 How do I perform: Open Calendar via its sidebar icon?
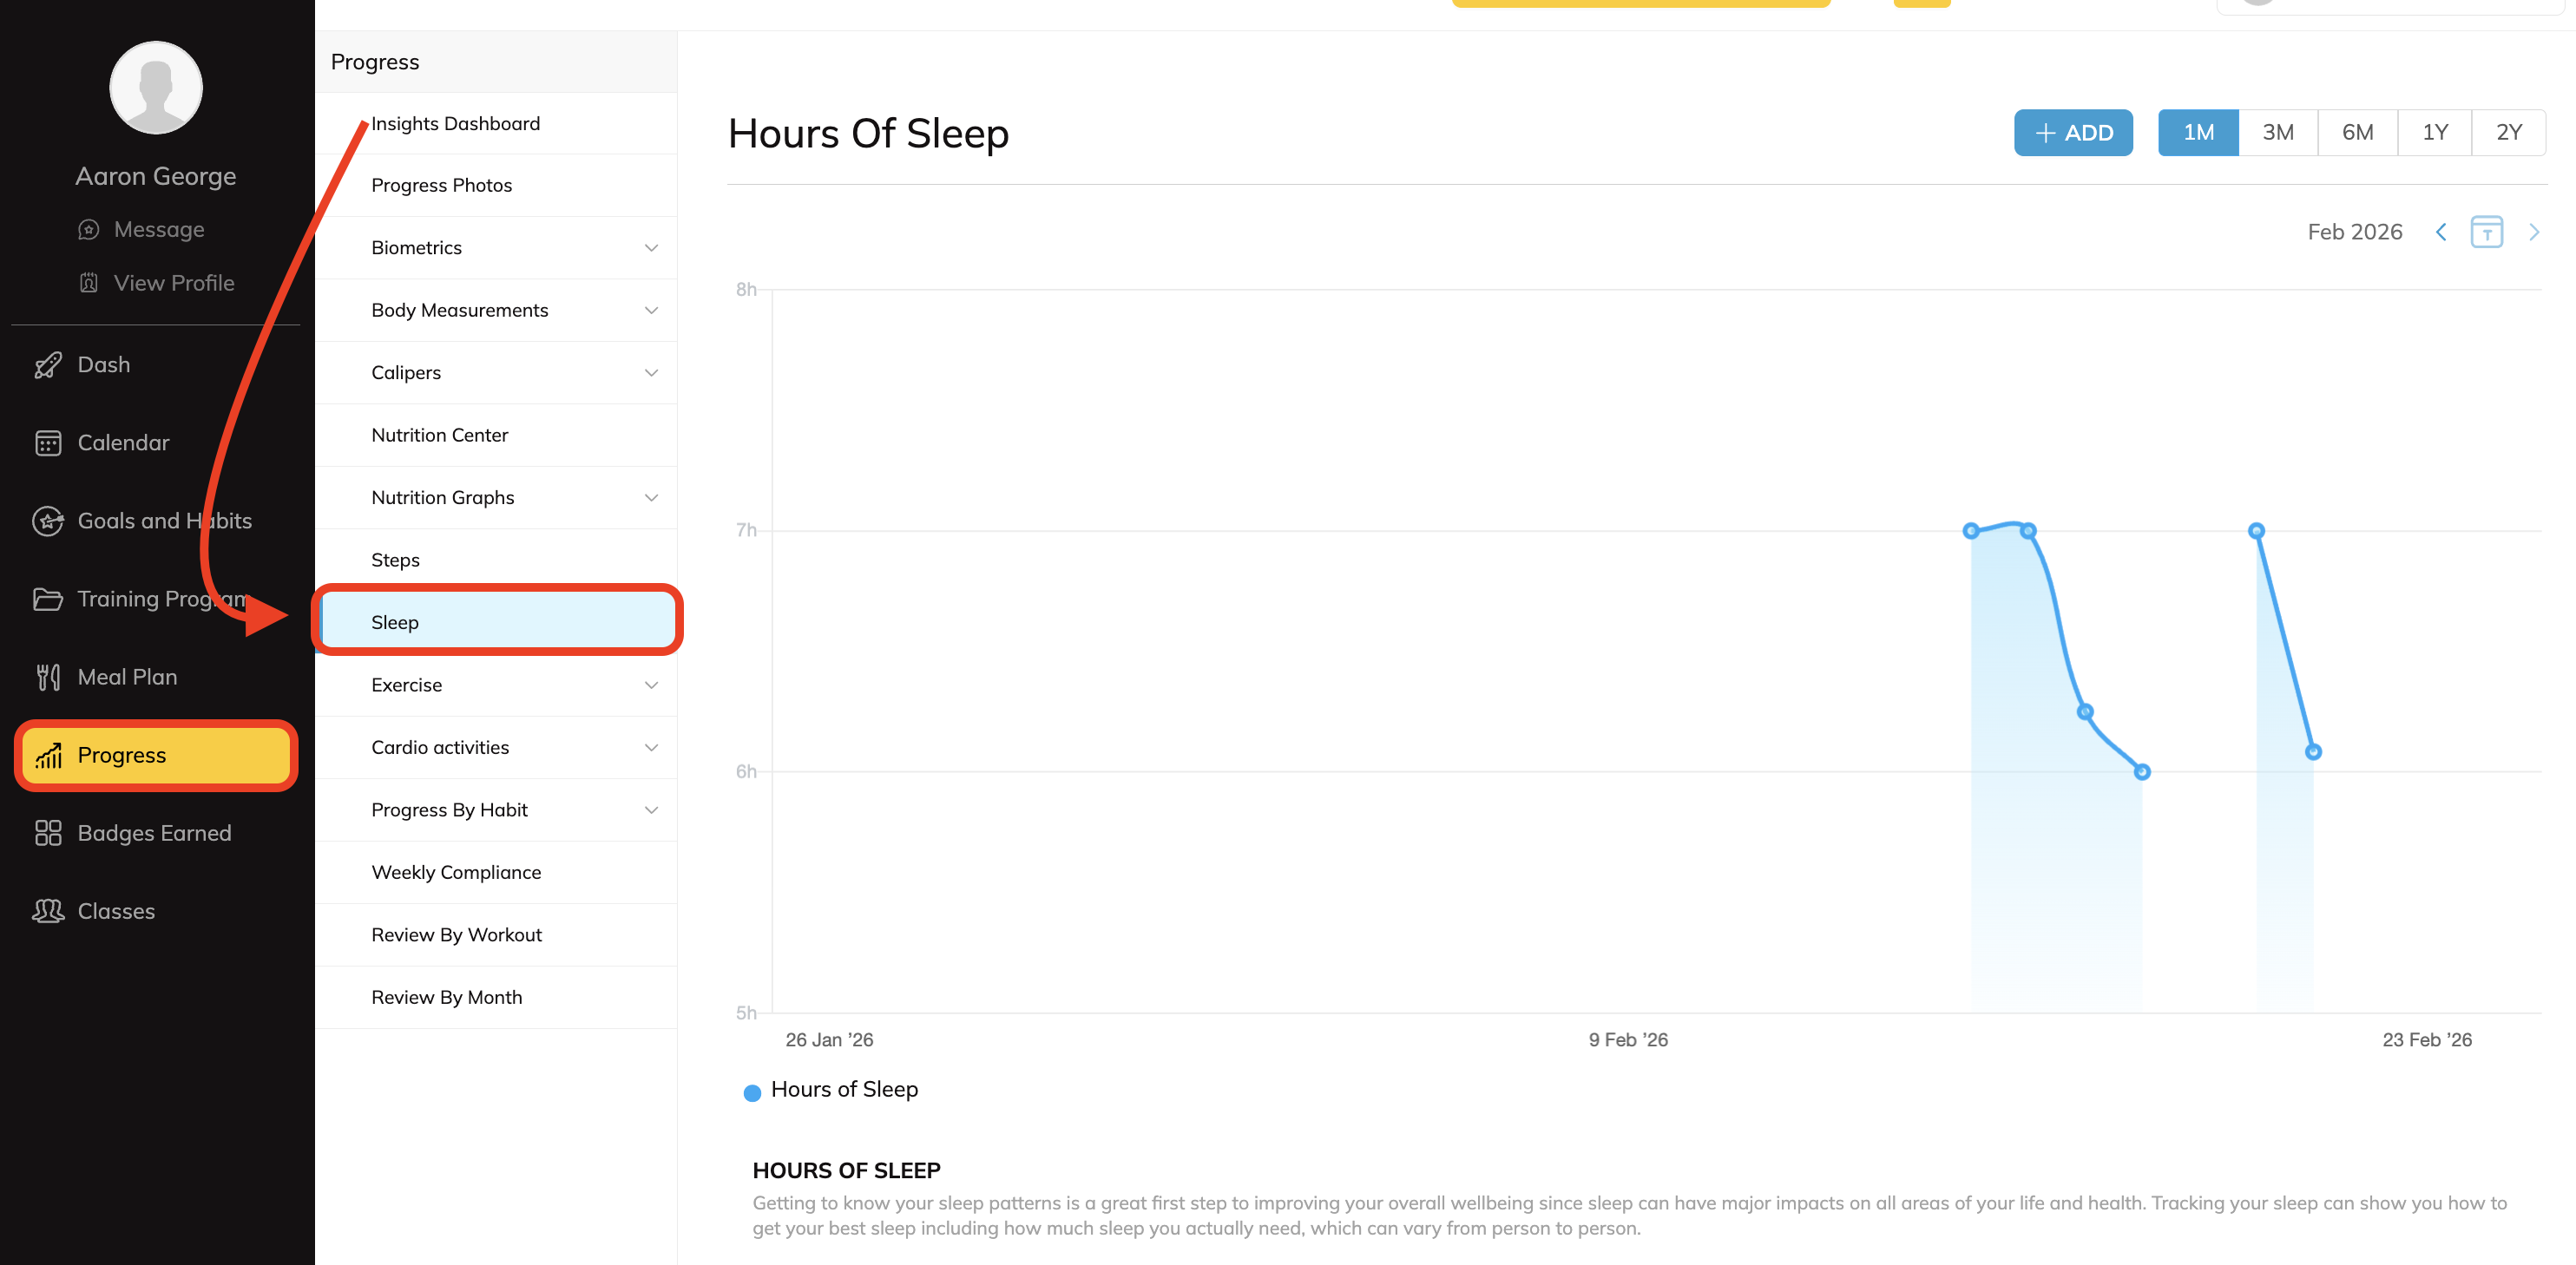(x=47, y=443)
